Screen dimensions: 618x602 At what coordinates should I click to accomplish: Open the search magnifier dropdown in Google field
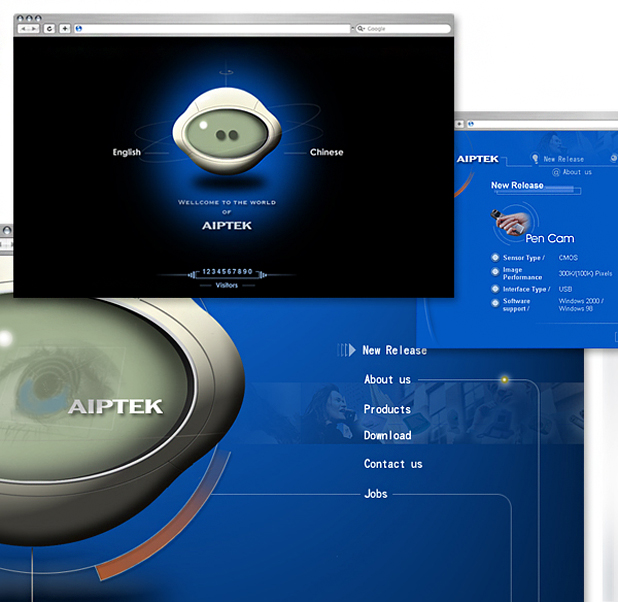coord(360,29)
